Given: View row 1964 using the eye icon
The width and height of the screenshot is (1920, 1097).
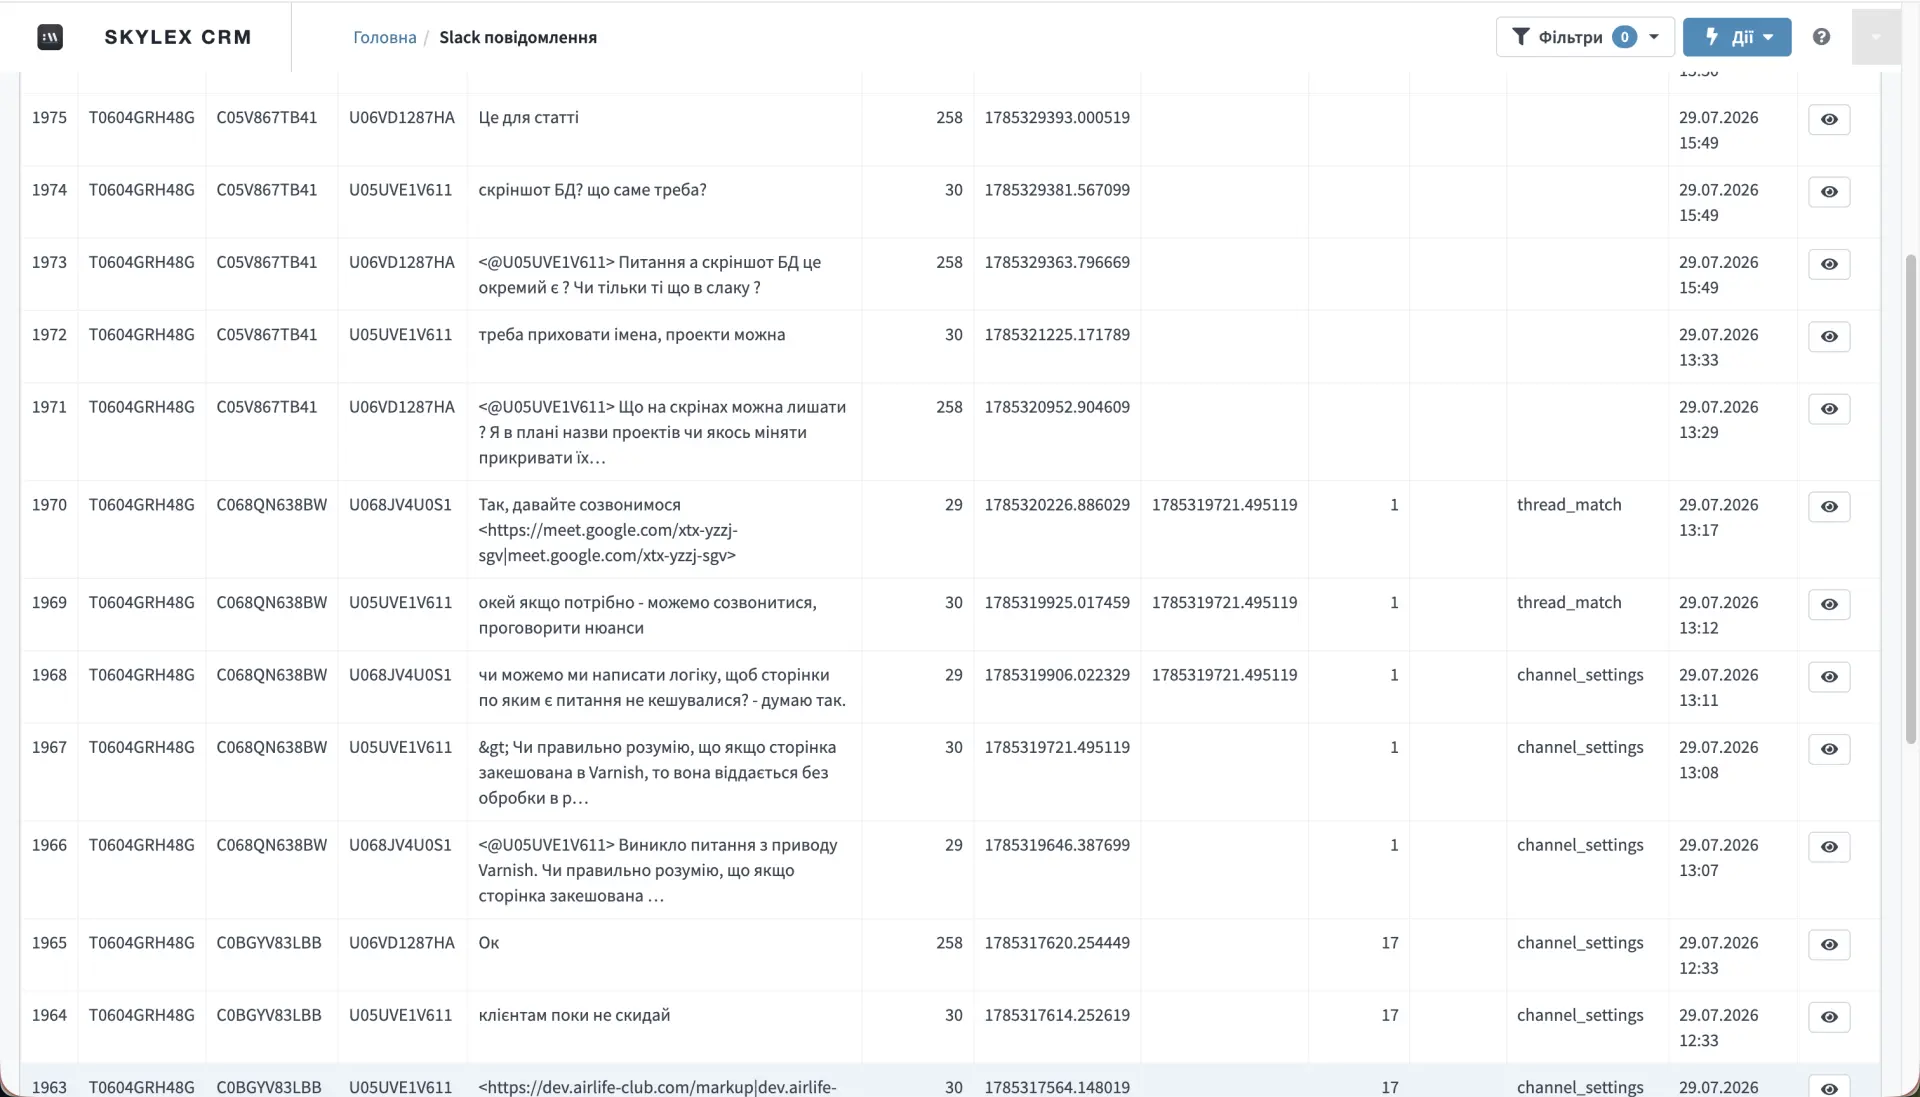Looking at the screenshot, I should pyautogui.click(x=1829, y=1017).
